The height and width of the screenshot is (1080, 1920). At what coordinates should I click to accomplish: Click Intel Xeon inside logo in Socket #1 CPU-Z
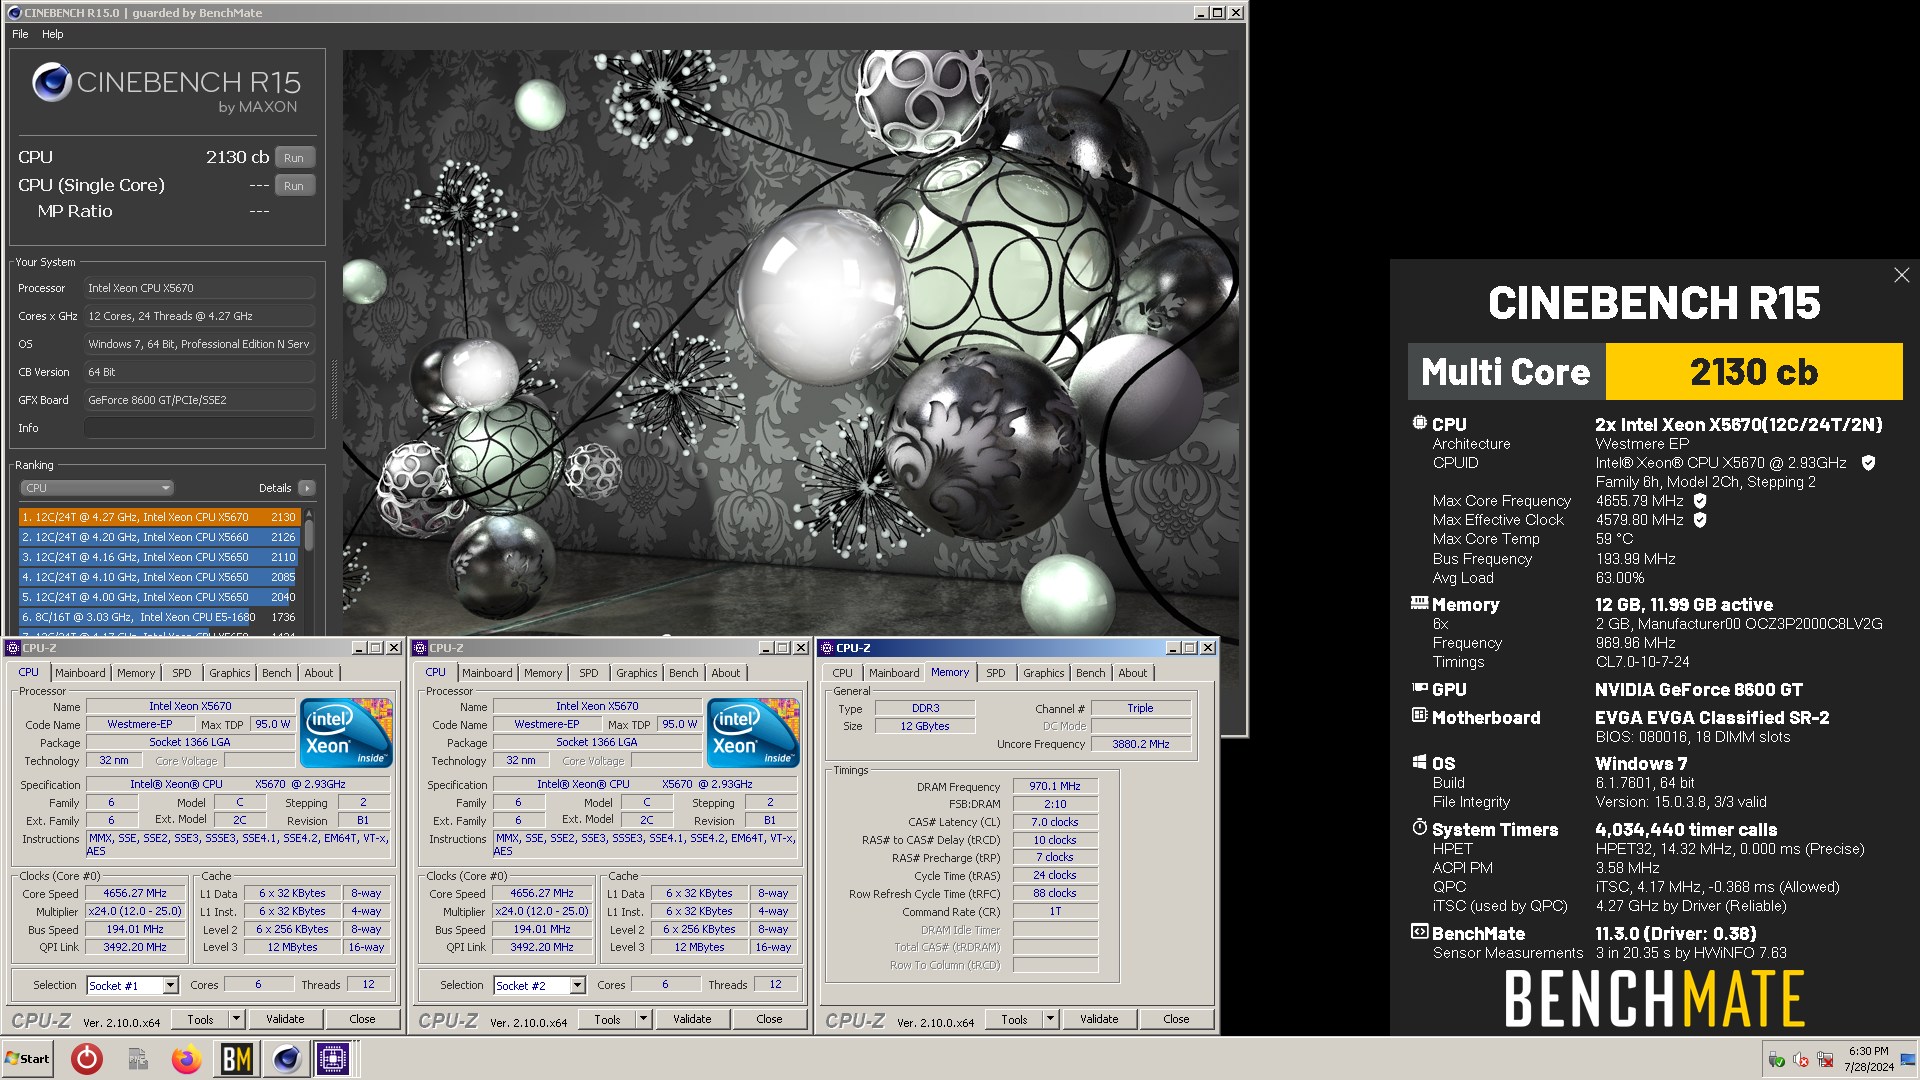coord(346,733)
